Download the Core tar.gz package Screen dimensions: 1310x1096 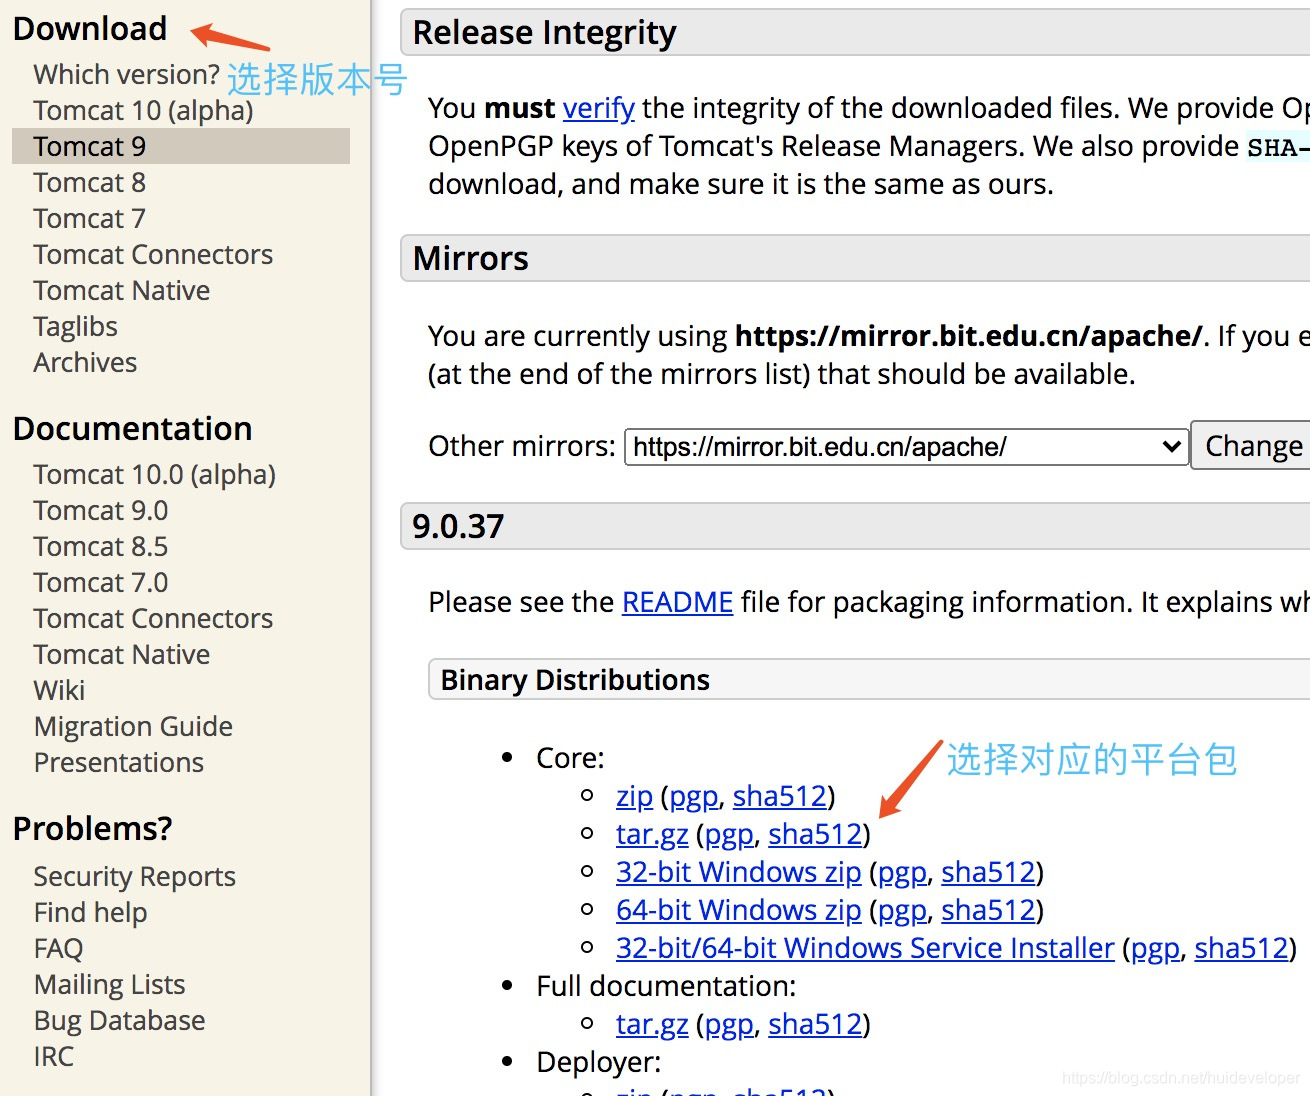pyautogui.click(x=652, y=834)
